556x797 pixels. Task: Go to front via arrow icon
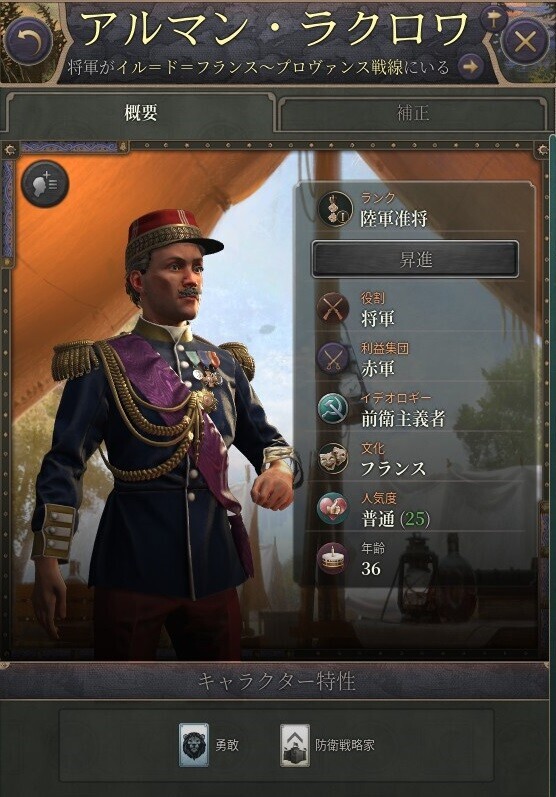tap(470, 67)
